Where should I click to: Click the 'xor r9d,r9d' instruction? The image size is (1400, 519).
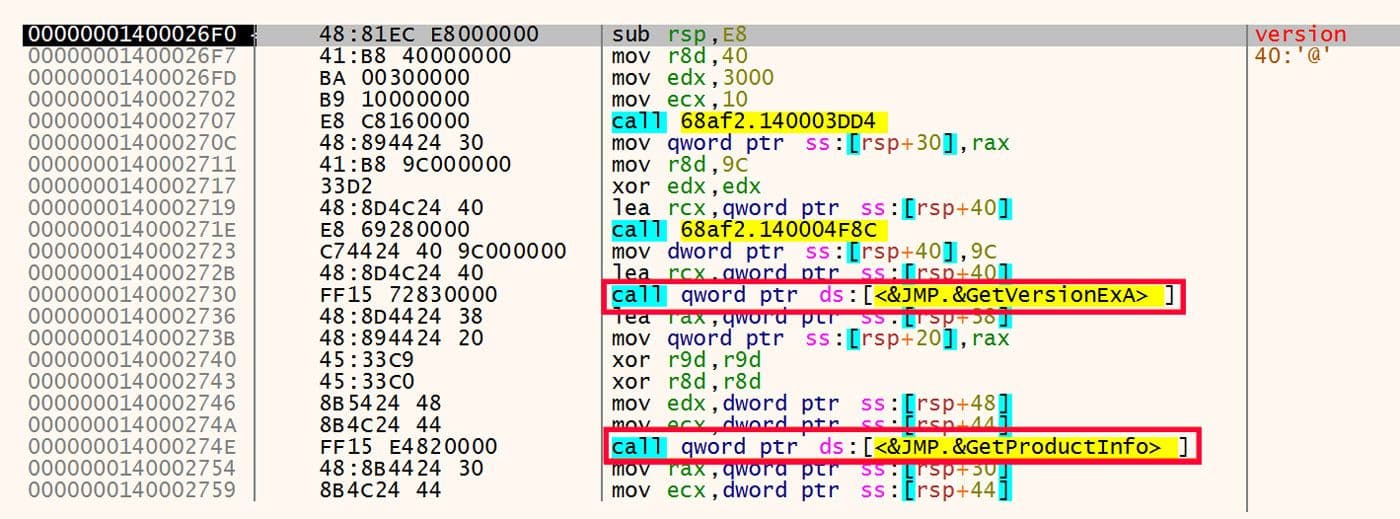685,360
